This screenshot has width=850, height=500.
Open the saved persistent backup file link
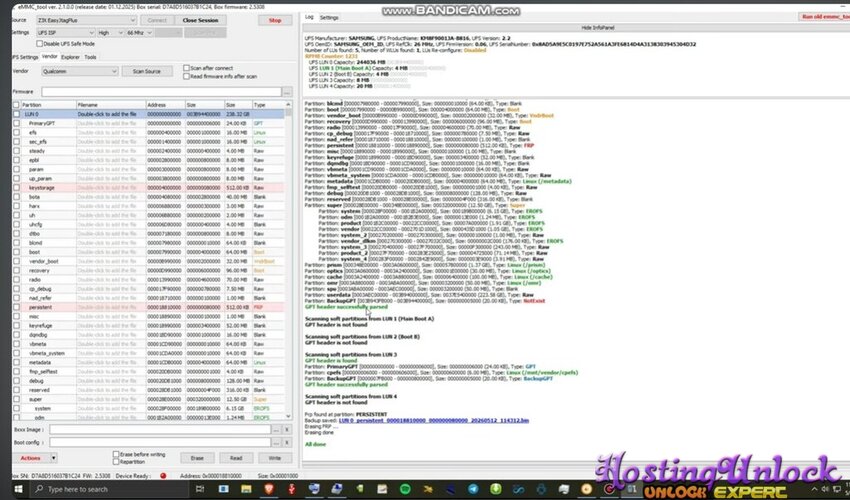click(434, 420)
